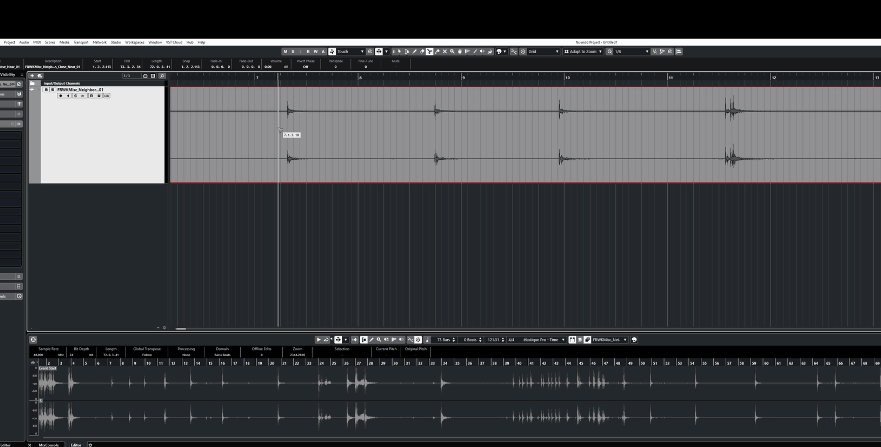Enable record on the FBWKMise_Neigh track

[61, 96]
